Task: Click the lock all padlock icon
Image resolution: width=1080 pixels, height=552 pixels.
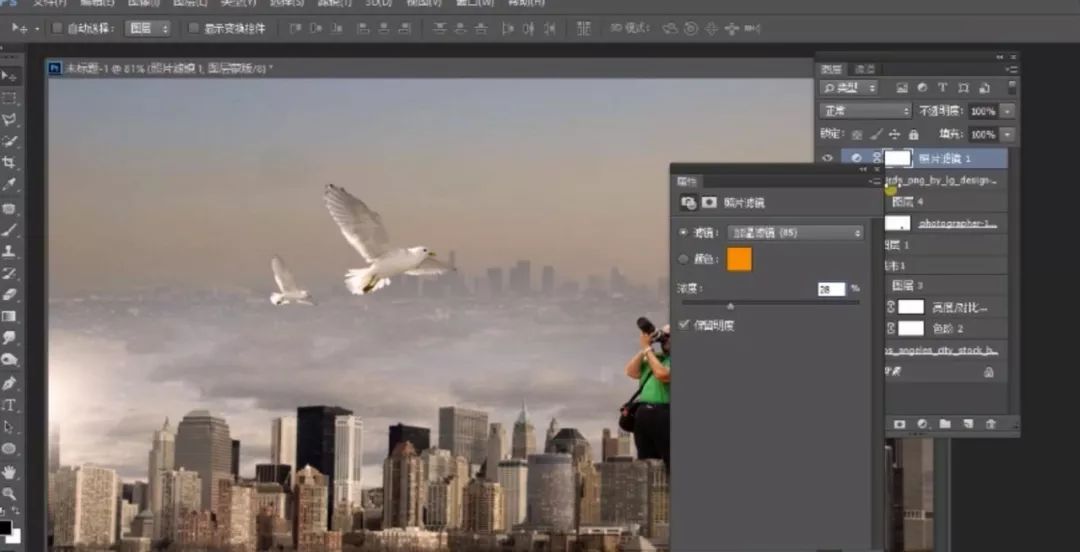Action: (x=913, y=134)
